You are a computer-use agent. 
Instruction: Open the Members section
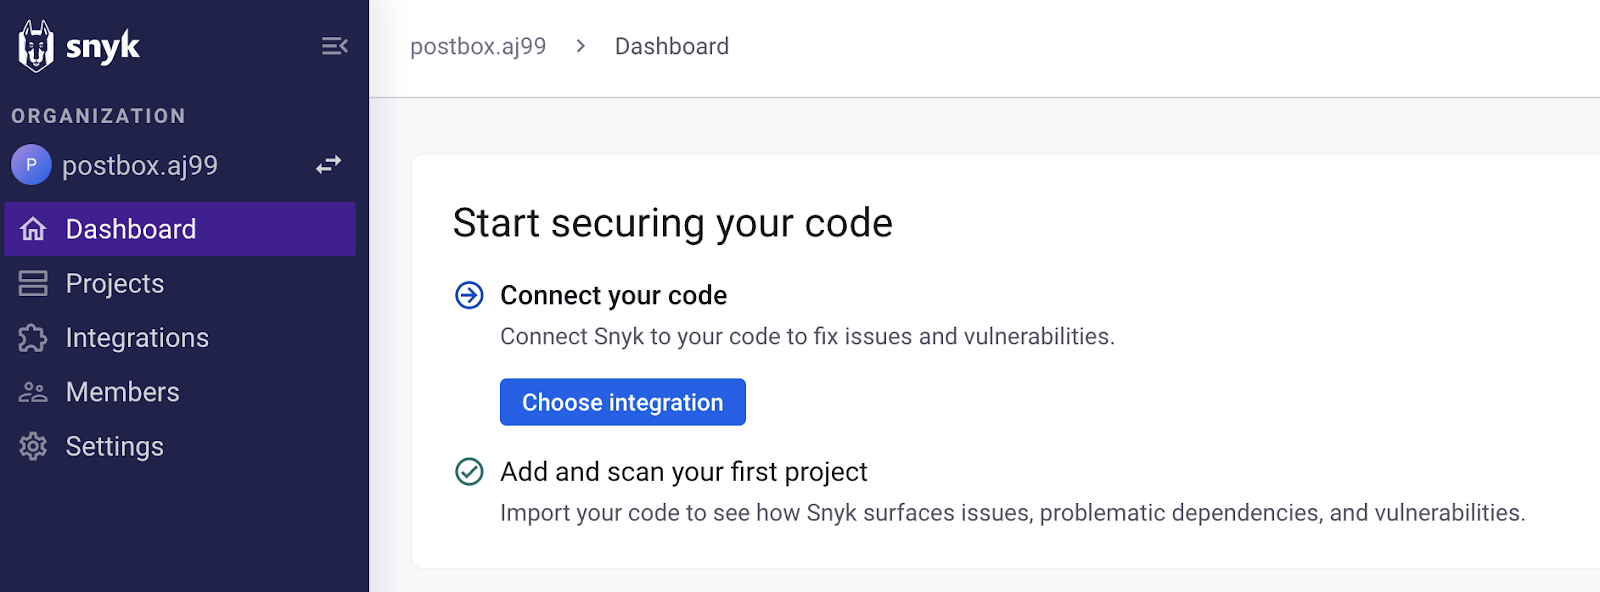coord(180,392)
